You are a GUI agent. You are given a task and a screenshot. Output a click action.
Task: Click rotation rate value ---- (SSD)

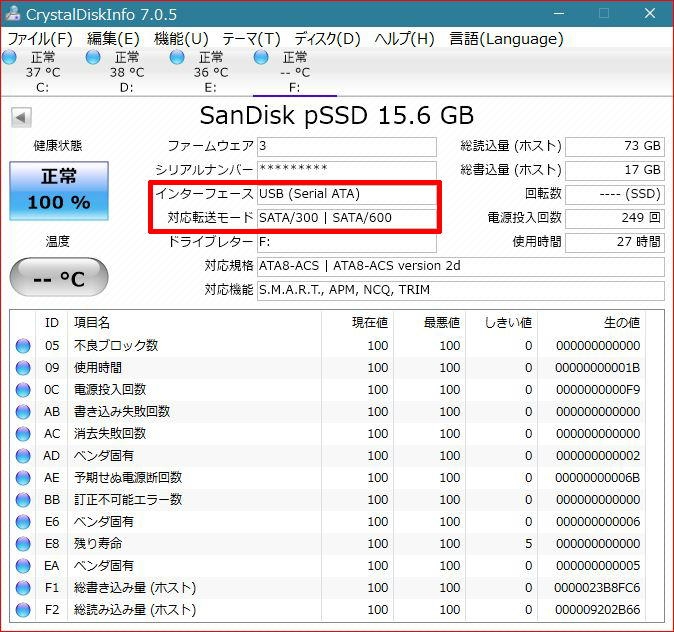(x=615, y=195)
